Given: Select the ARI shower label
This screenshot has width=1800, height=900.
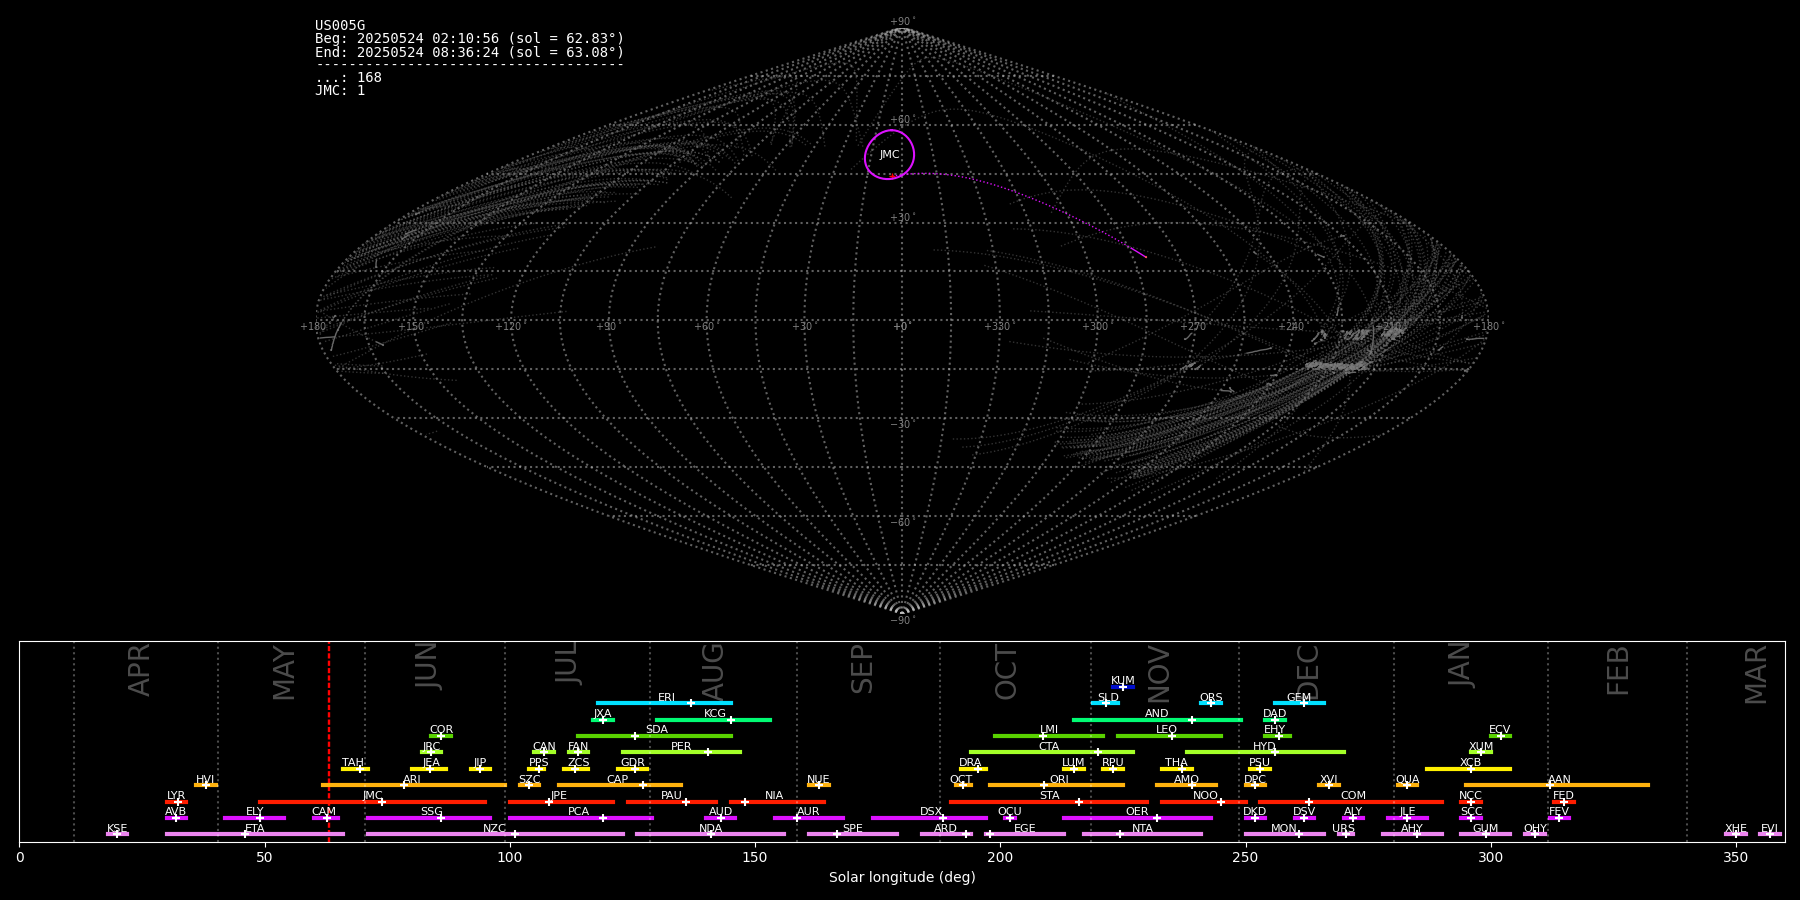Looking at the screenshot, I should (x=412, y=780).
